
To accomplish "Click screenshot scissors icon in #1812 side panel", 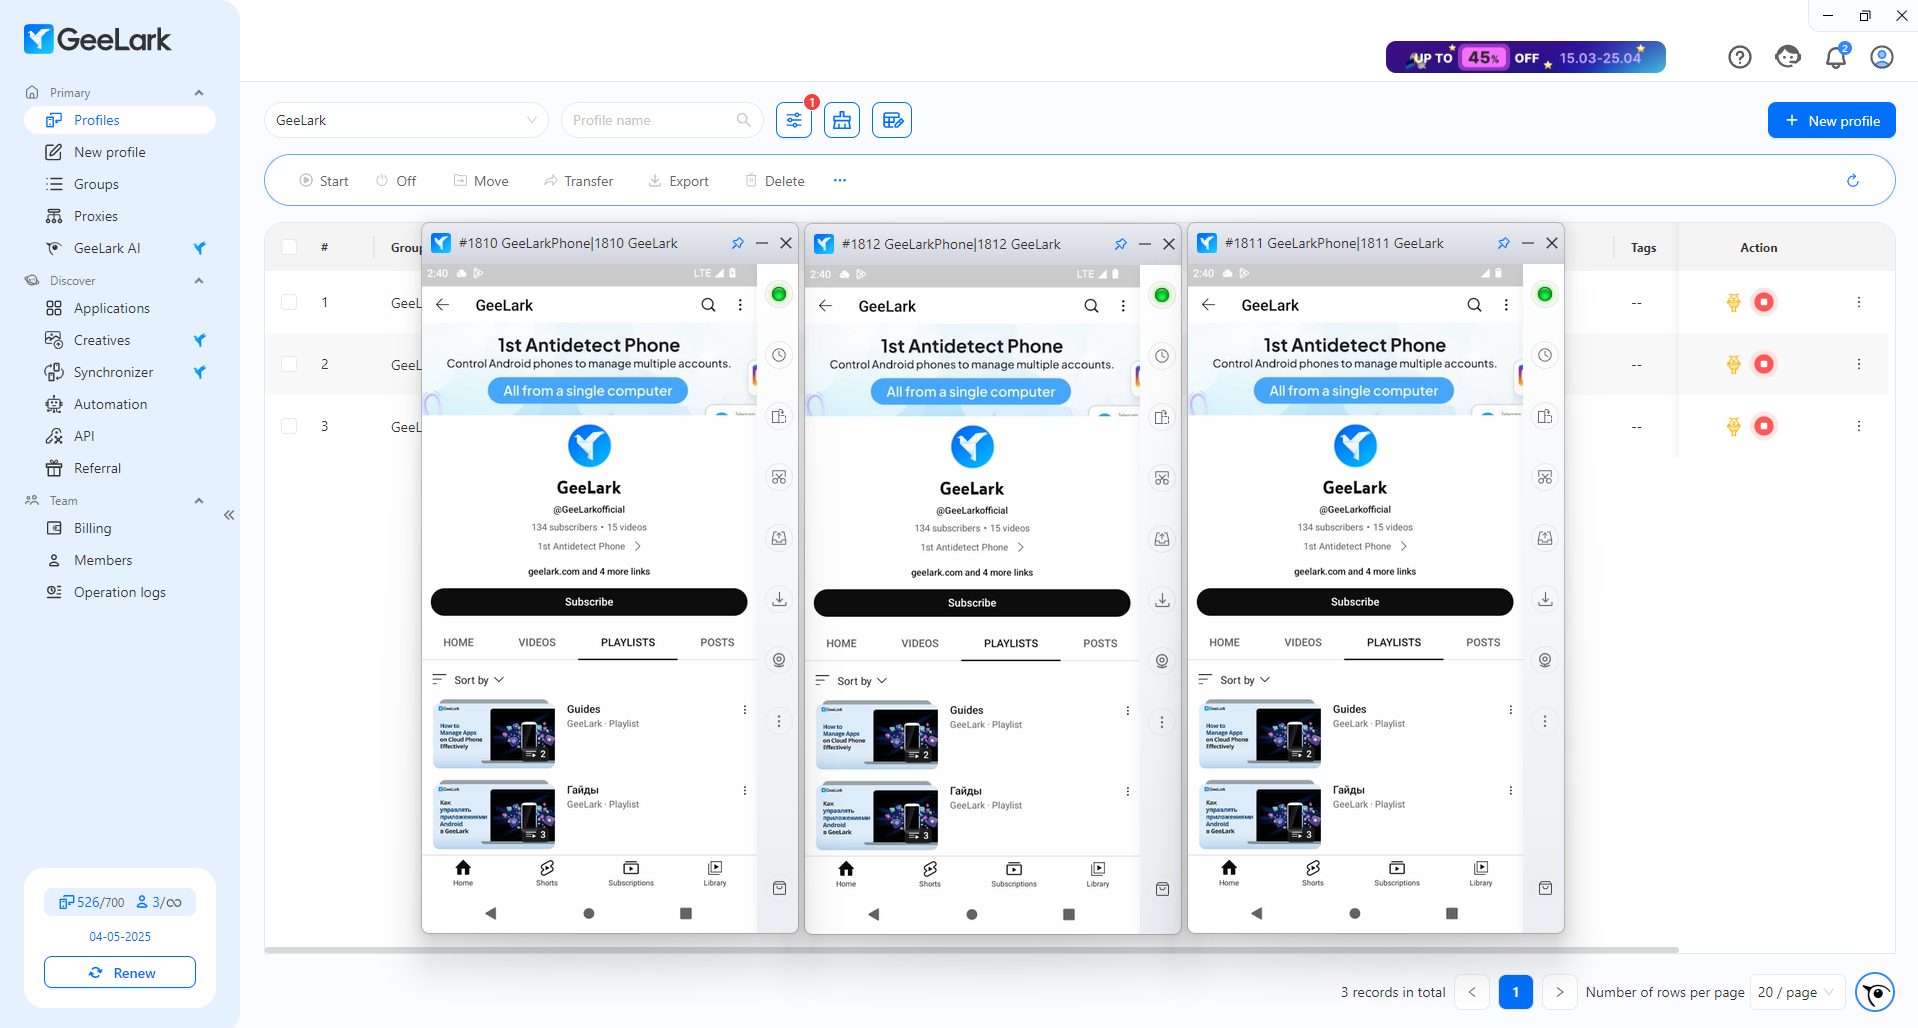I will click(x=1162, y=478).
